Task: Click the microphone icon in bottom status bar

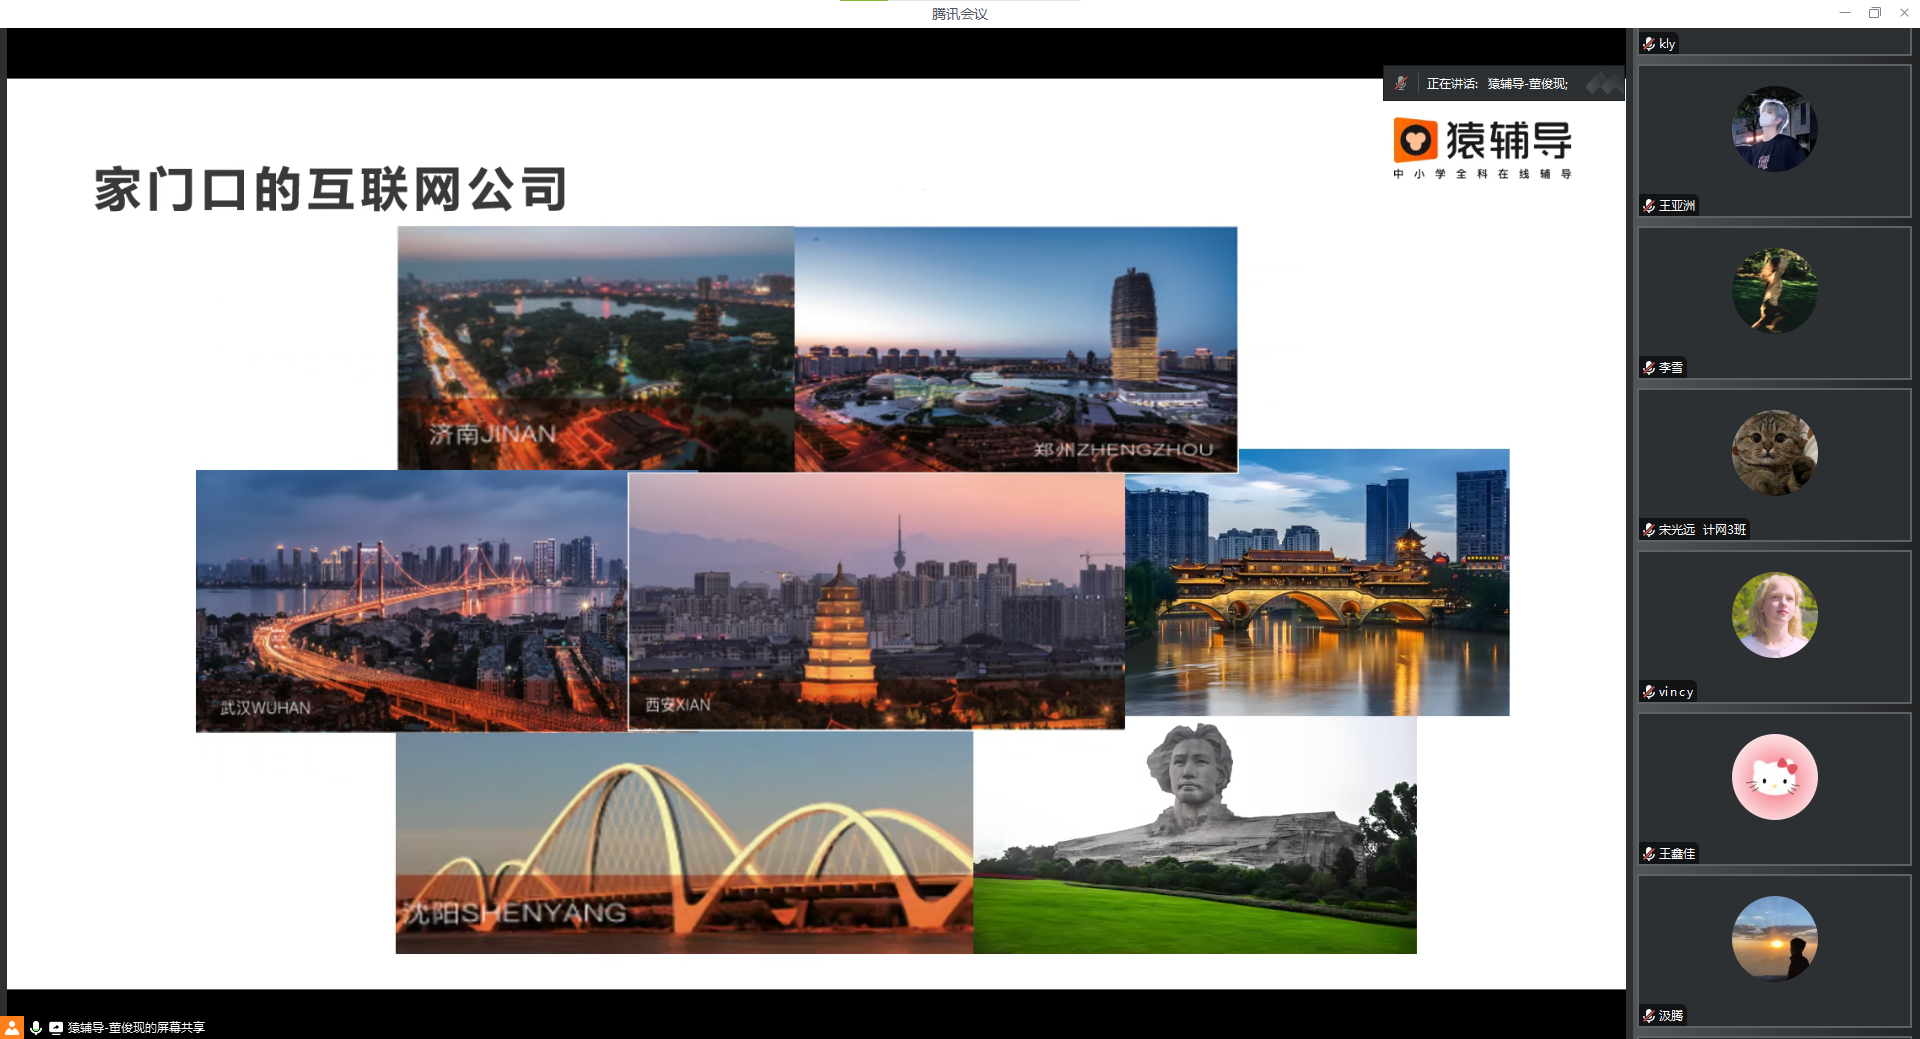Action: click(36, 1028)
